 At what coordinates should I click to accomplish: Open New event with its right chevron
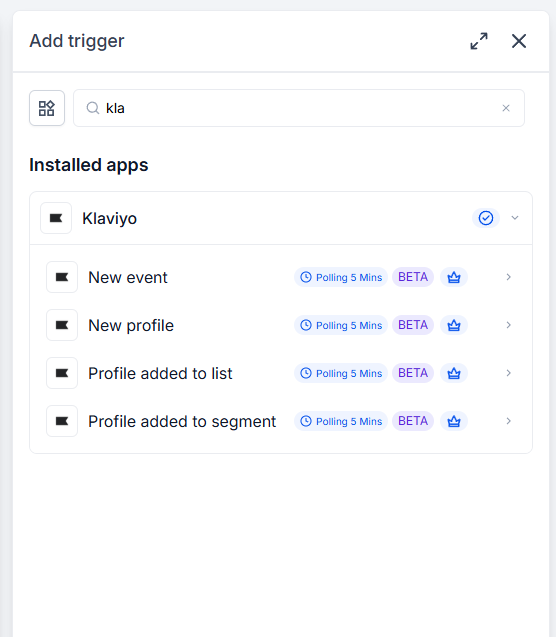(x=508, y=277)
